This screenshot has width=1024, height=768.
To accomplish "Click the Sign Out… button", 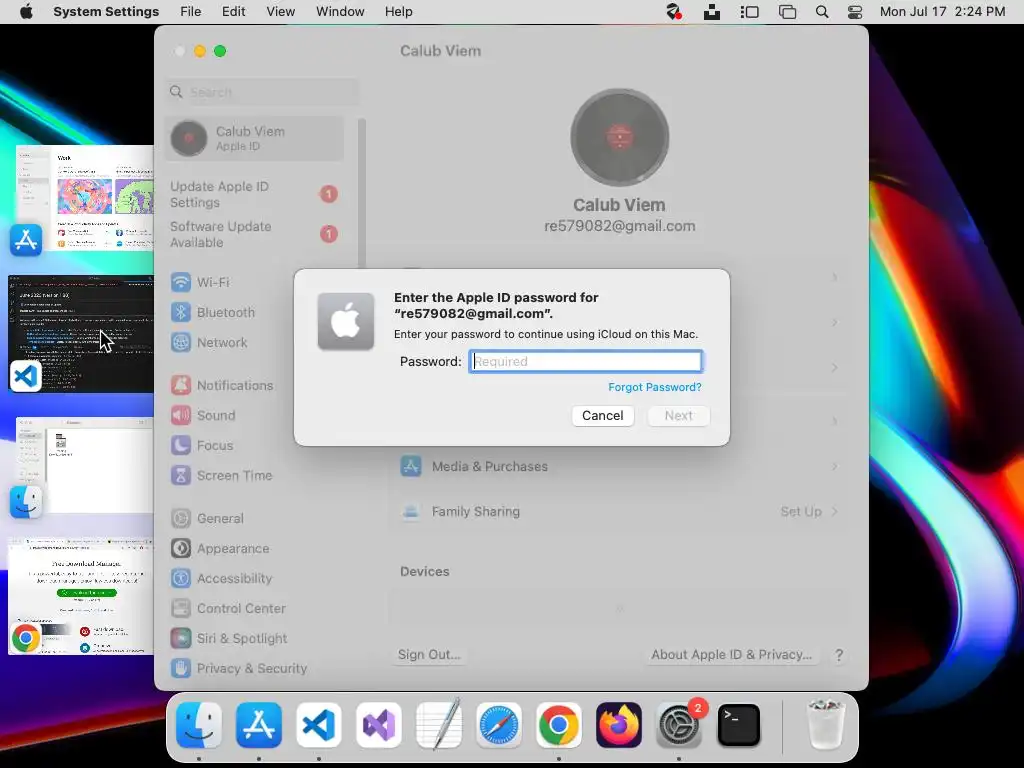I will (429, 654).
